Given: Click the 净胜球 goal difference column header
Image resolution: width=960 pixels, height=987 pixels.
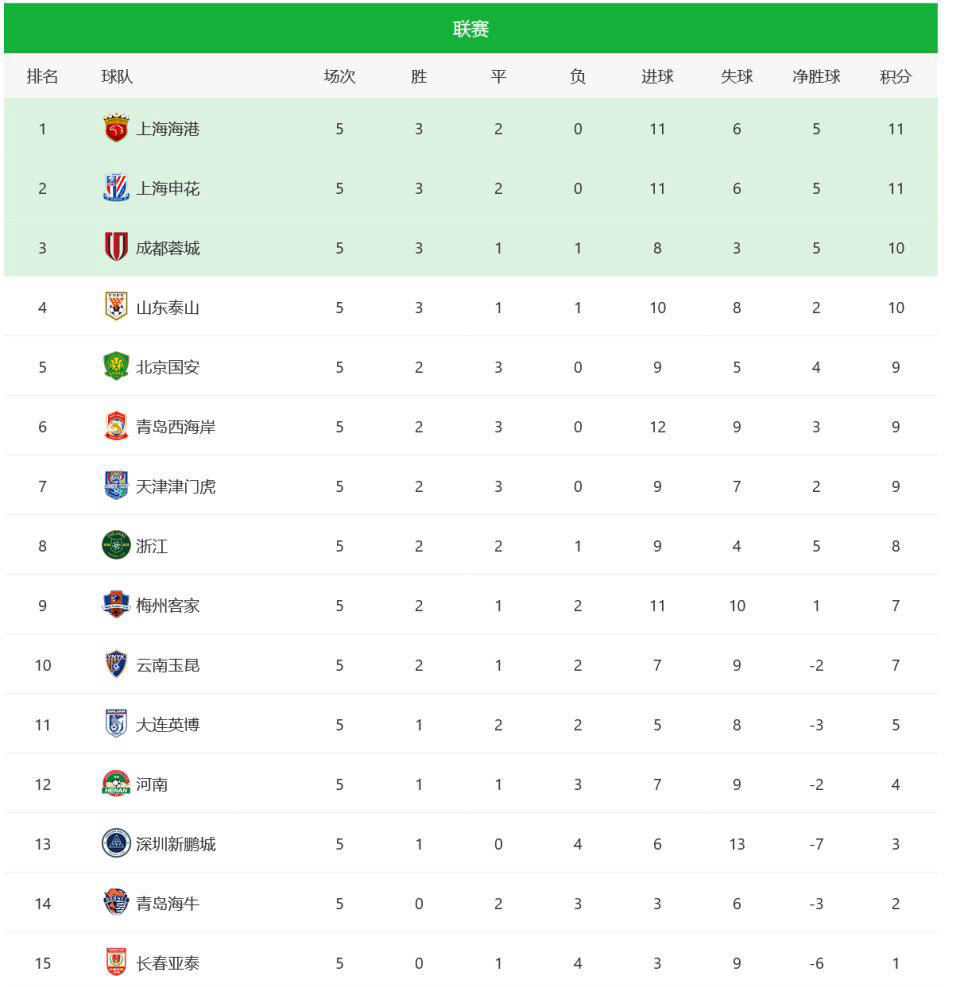Looking at the screenshot, I should (x=816, y=76).
